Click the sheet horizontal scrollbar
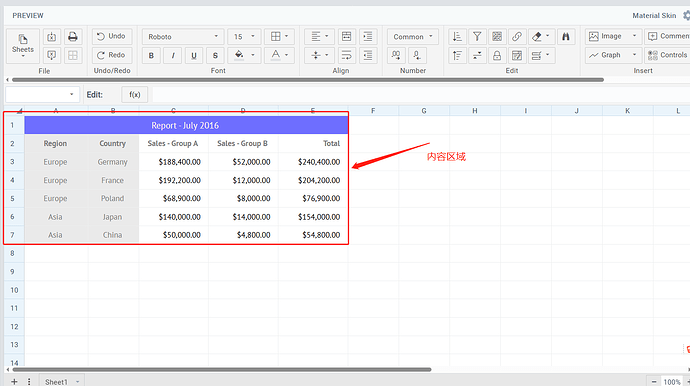The image size is (690, 386). coord(222,370)
